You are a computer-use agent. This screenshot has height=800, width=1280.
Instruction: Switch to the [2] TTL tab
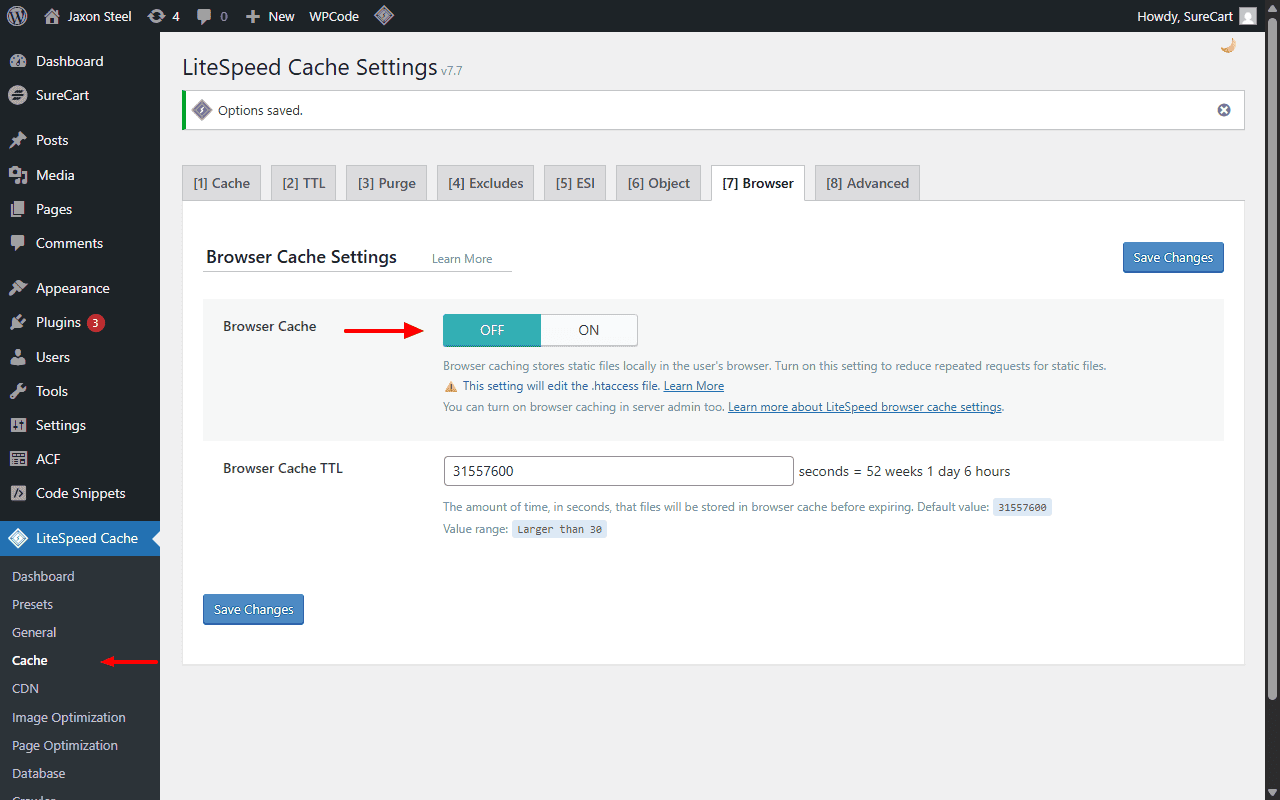(x=304, y=183)
